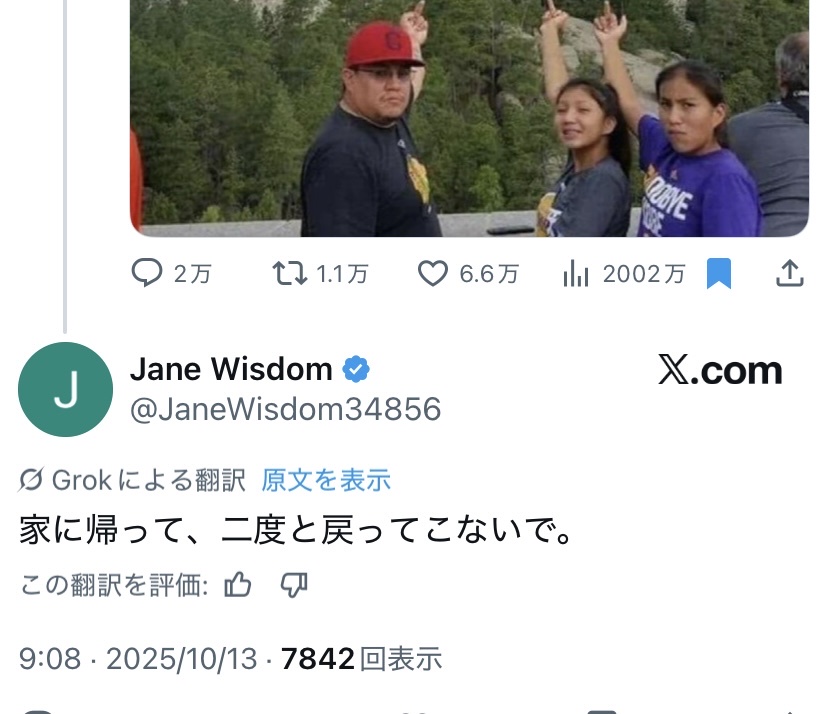The image size is (828, 714).
Task: Tap the repost arrows icon
Action: [289, 274]
